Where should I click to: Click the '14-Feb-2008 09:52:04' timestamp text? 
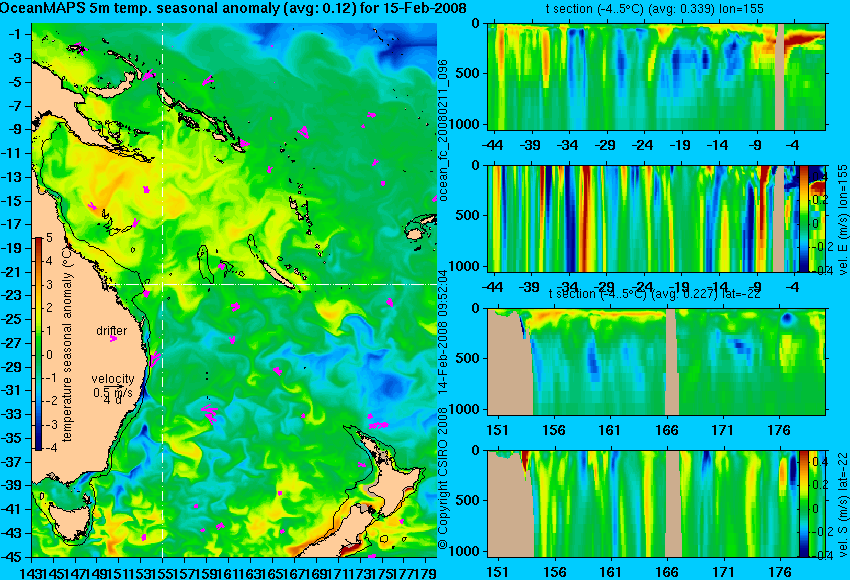click(x=443, y=331)
